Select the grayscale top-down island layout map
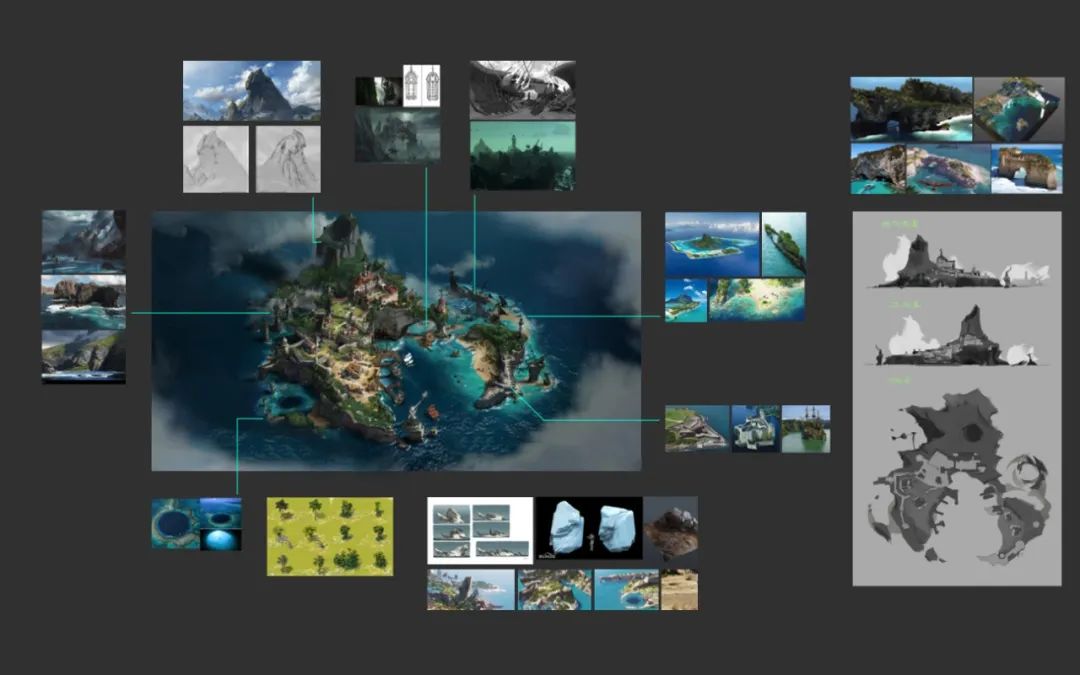The width and height of the screenshot is (1080, 675). [x=959, y=477]
